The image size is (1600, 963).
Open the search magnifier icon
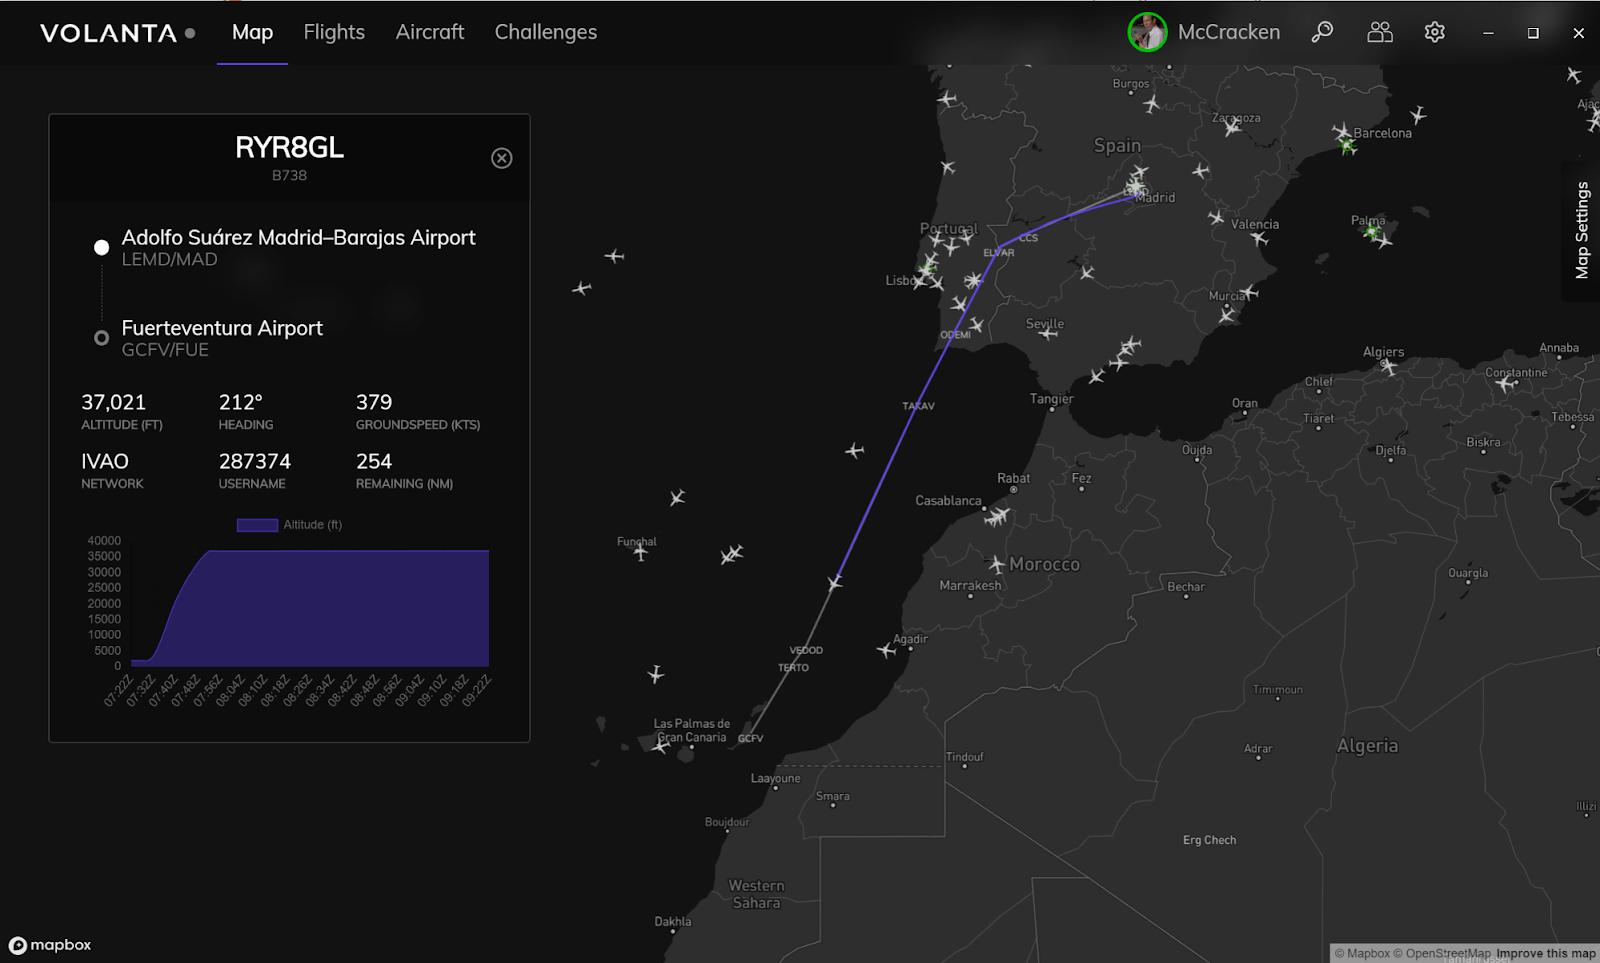click(1322, 32)
